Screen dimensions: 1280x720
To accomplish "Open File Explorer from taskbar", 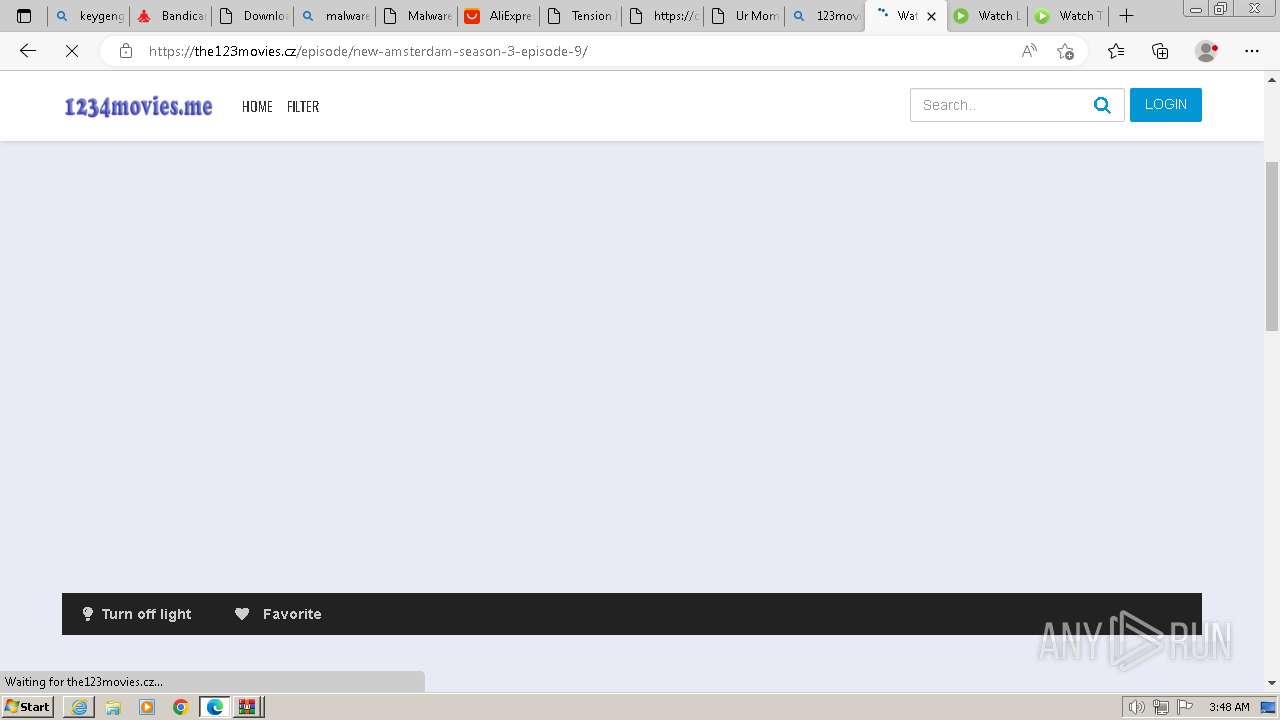I will [113, 707].
